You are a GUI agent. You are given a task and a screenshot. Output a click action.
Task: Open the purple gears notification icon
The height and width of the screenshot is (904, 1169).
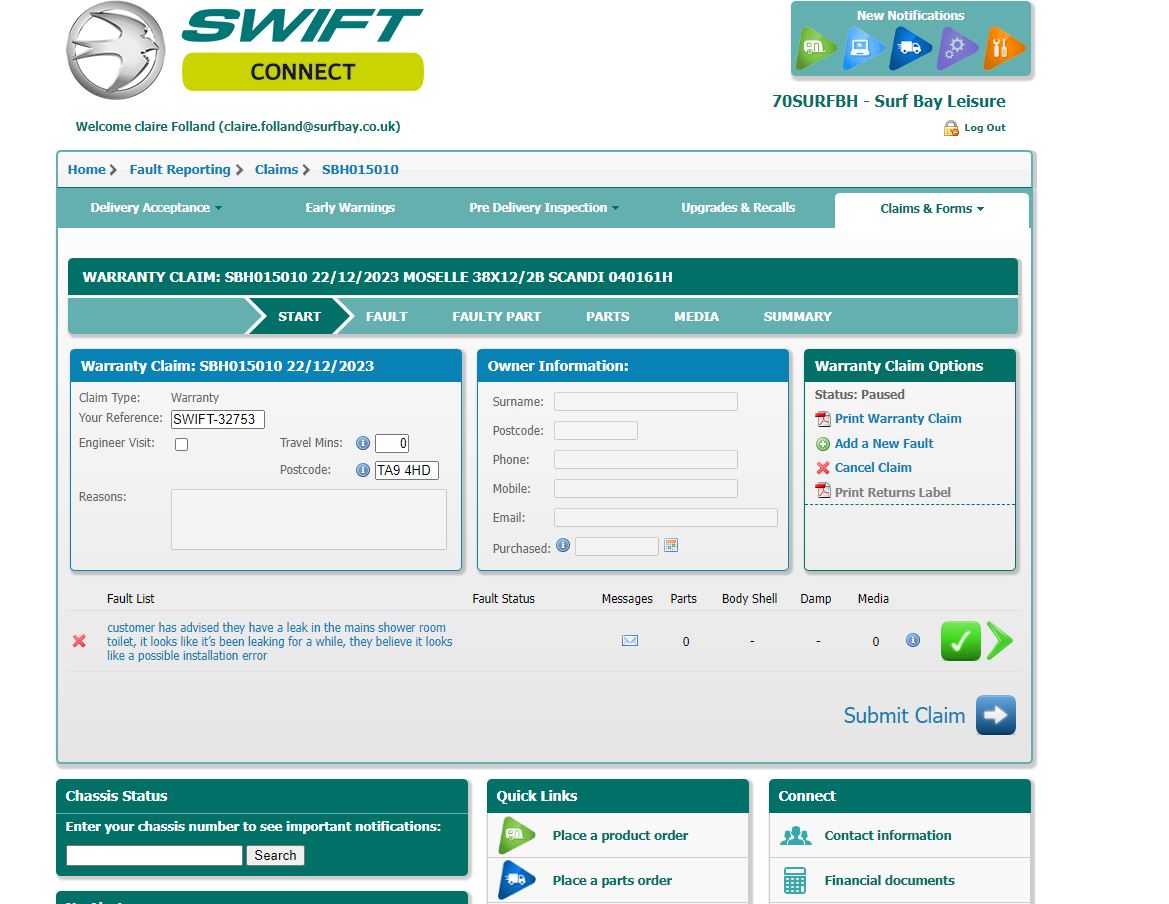(957, 48)
